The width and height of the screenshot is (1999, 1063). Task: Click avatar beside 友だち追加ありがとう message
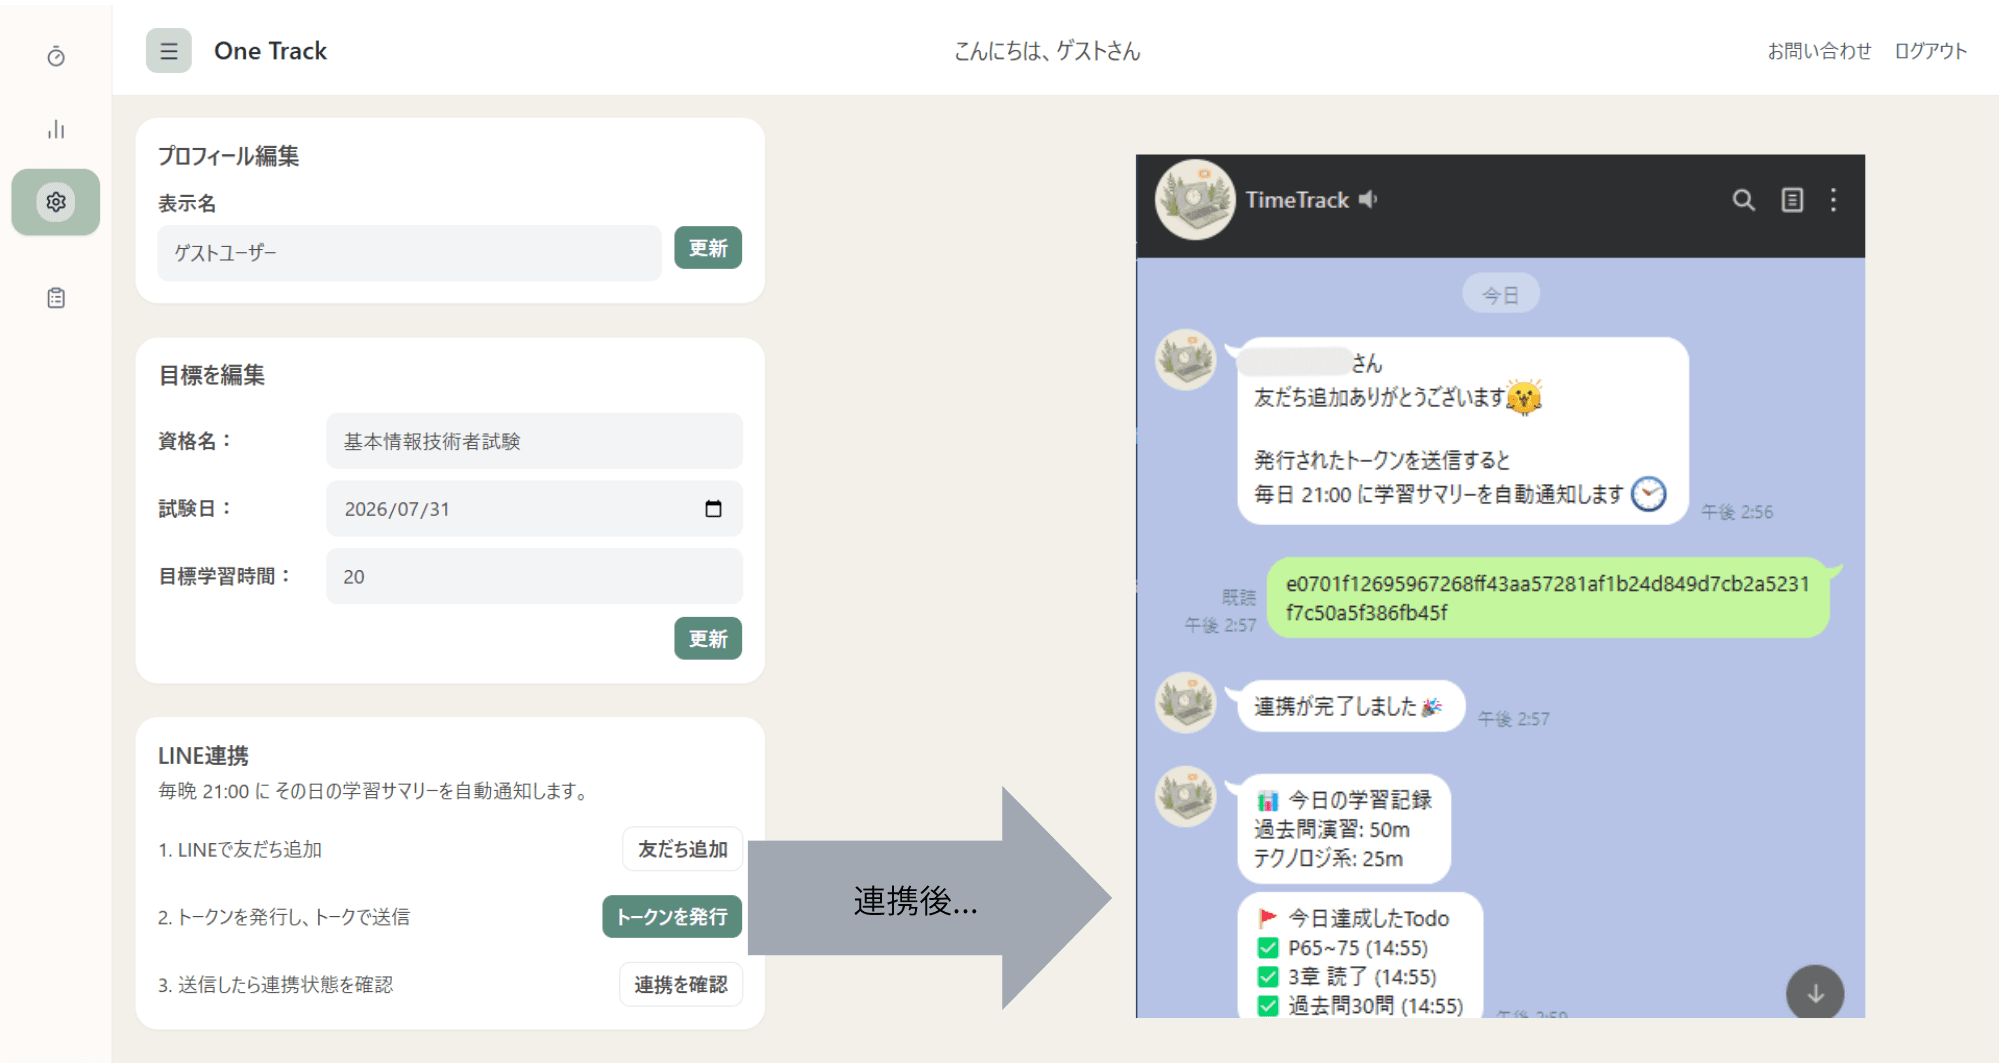point(1186,360)
